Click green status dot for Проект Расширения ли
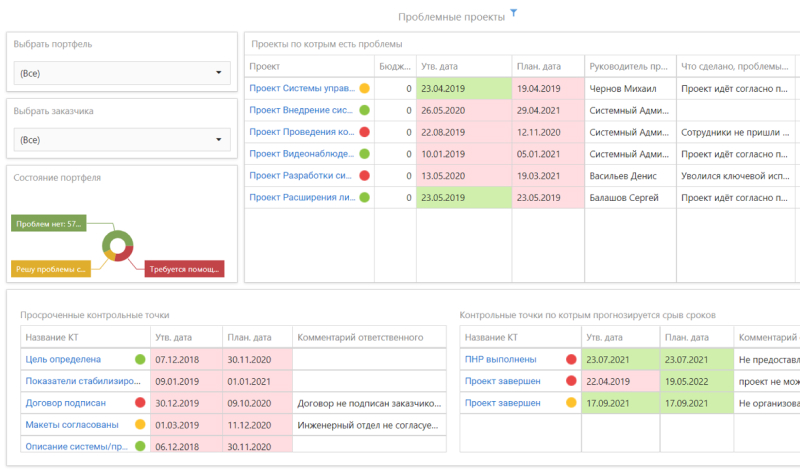Screen dimensions: 800x470 pos(365,197)
